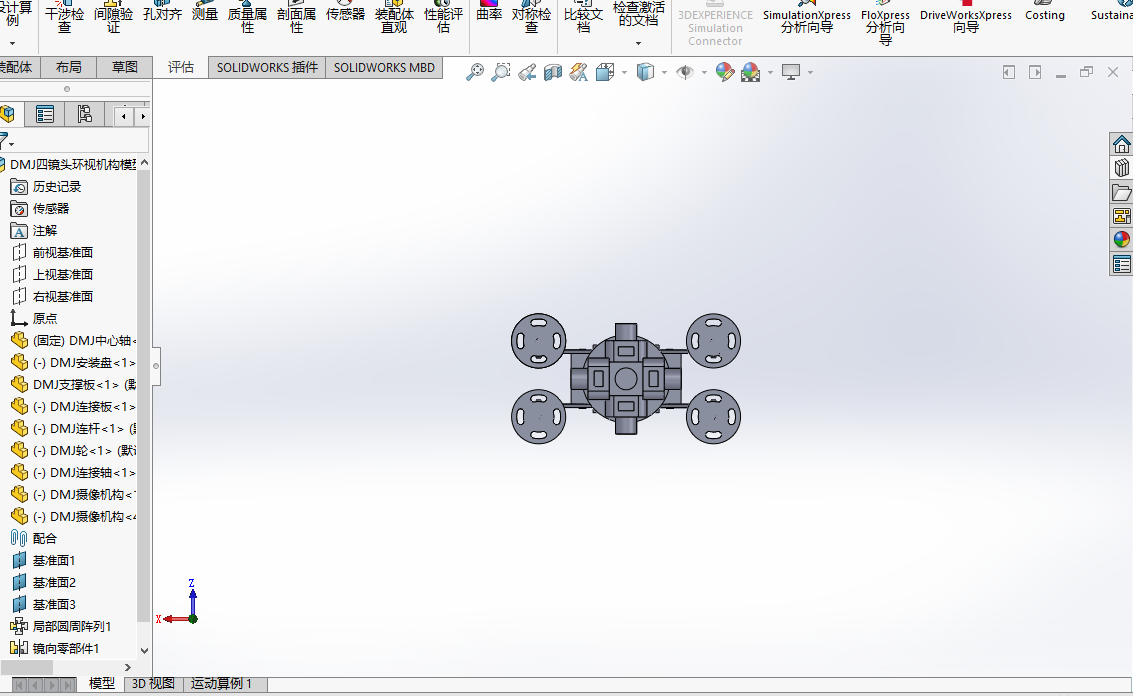The width and height of the screenshot is (1133, 696).
Task: Switch to FeatureManager design tree tab
Action: 8,114
